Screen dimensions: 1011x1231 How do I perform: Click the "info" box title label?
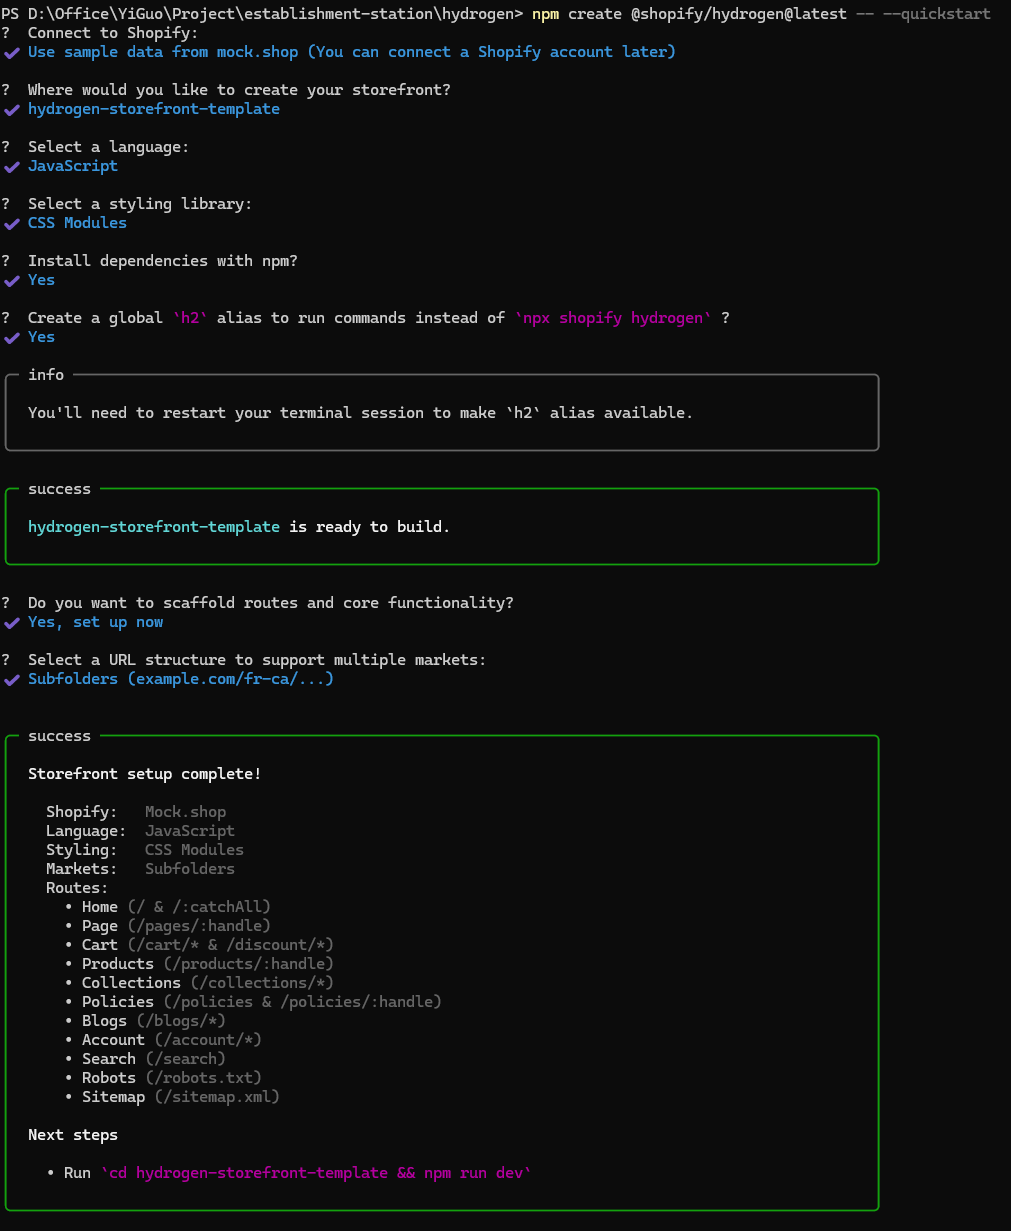46,375
